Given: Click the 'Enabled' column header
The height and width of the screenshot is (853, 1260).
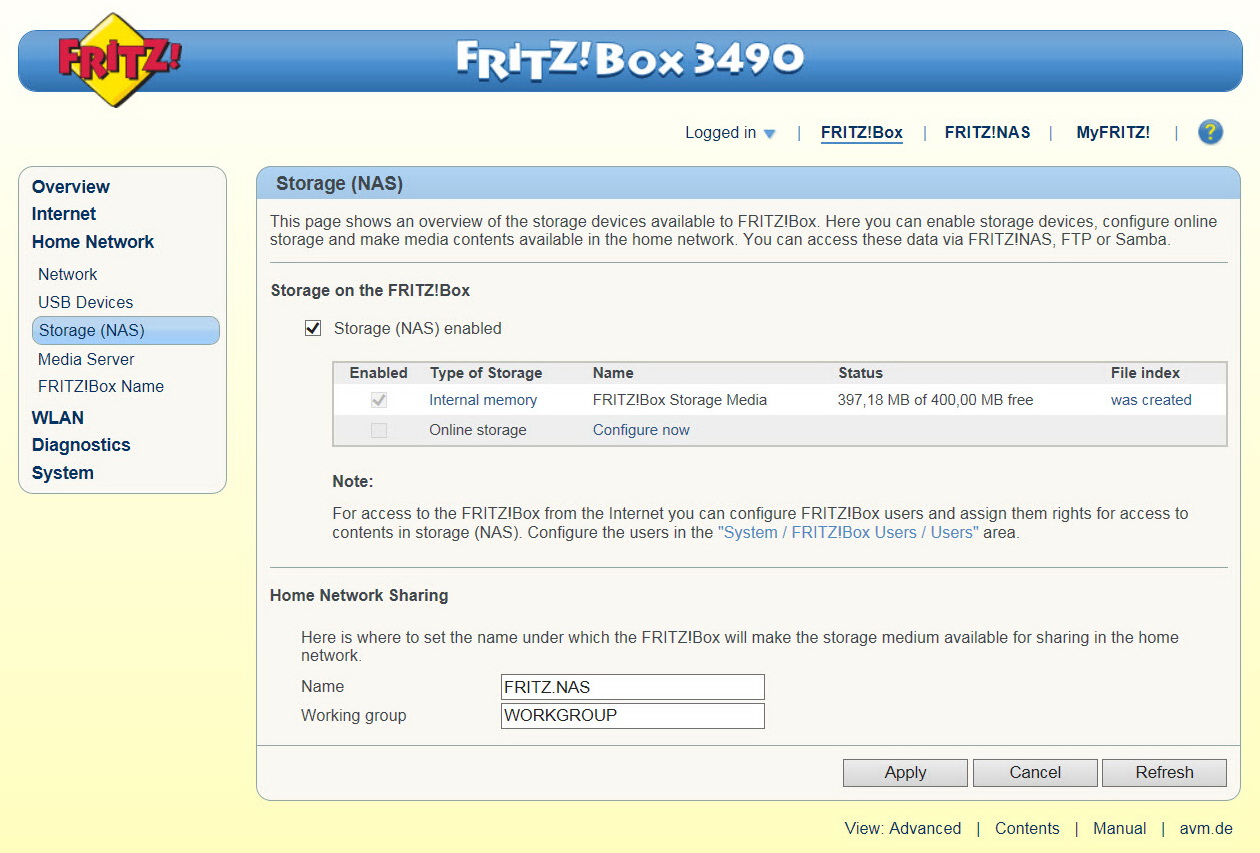Looking at the screenshot, I should [x=378, y=373].
